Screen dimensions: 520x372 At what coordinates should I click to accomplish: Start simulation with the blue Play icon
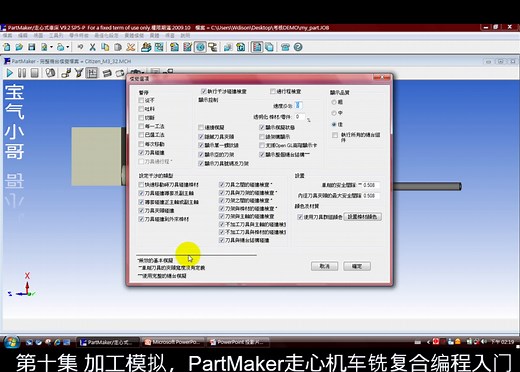tap(9, 73)
